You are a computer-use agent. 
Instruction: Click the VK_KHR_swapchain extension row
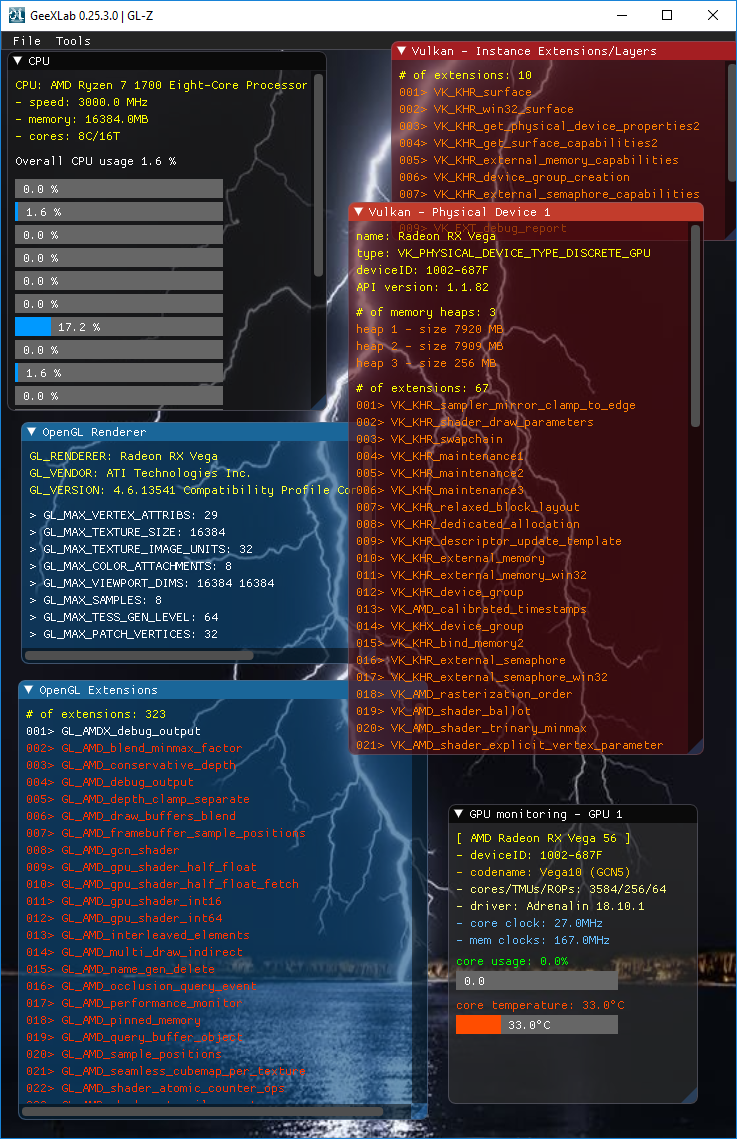(430, 439)
